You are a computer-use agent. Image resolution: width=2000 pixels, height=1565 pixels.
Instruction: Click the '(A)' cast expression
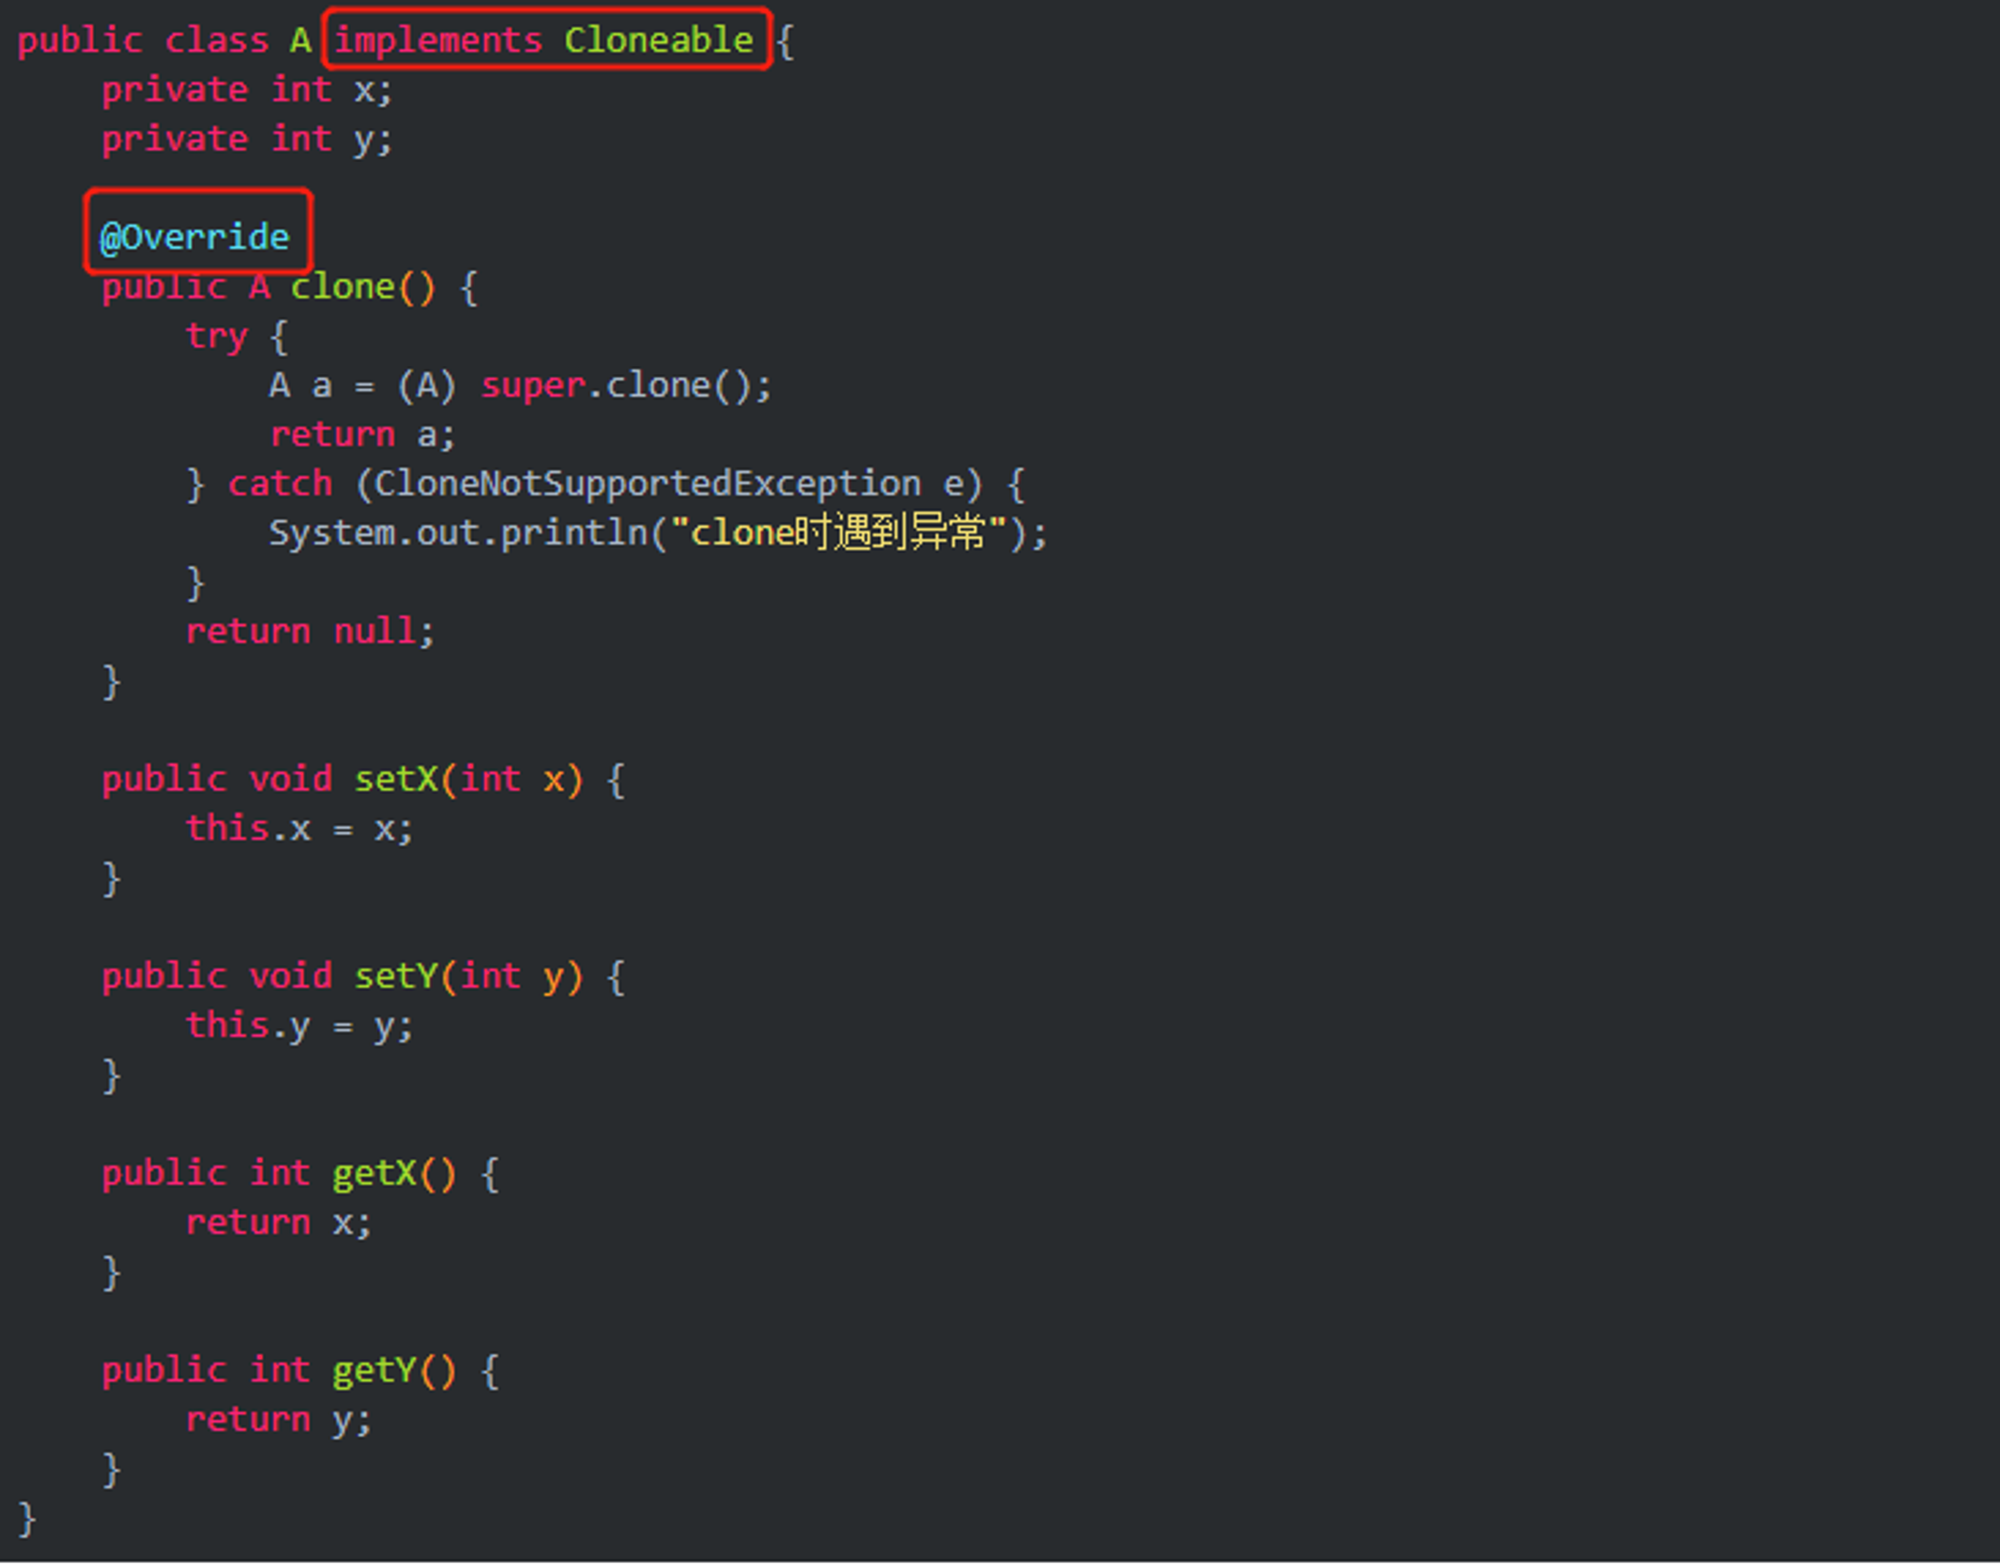point(427,386)
